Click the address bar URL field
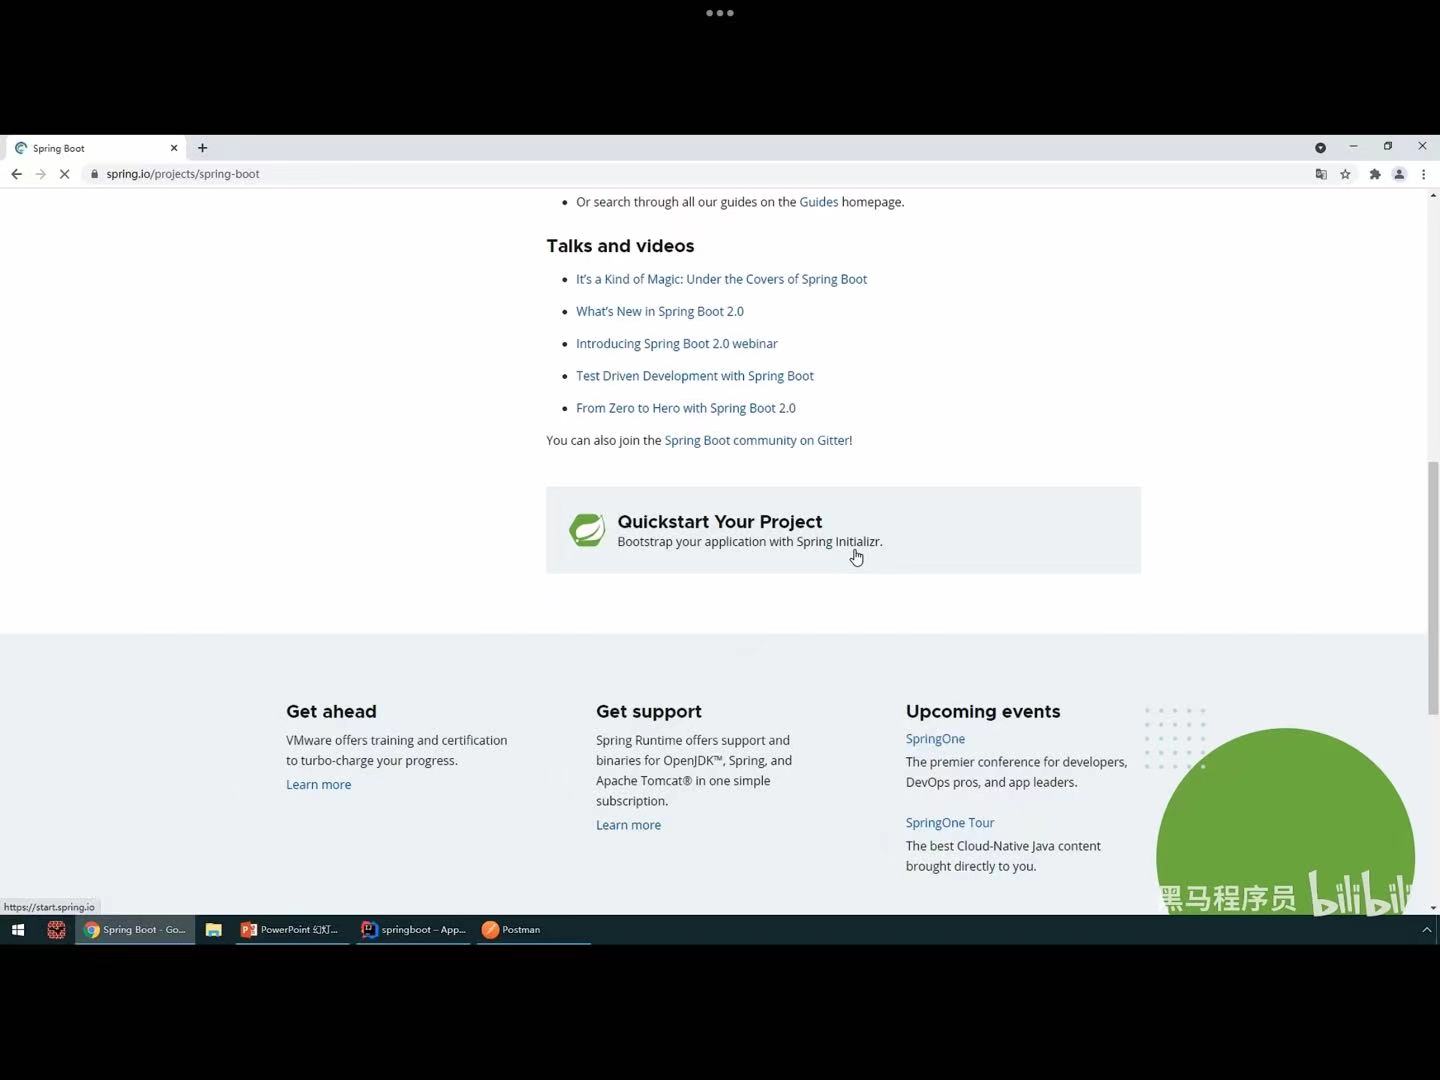1440x1080 pixels. (700, 174)
